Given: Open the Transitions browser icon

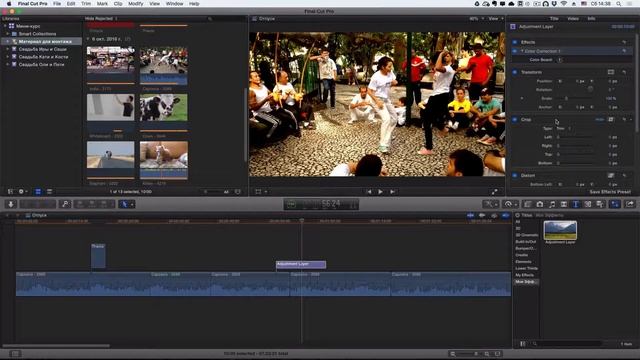Looking at the screenshot, I should point(564,204).
